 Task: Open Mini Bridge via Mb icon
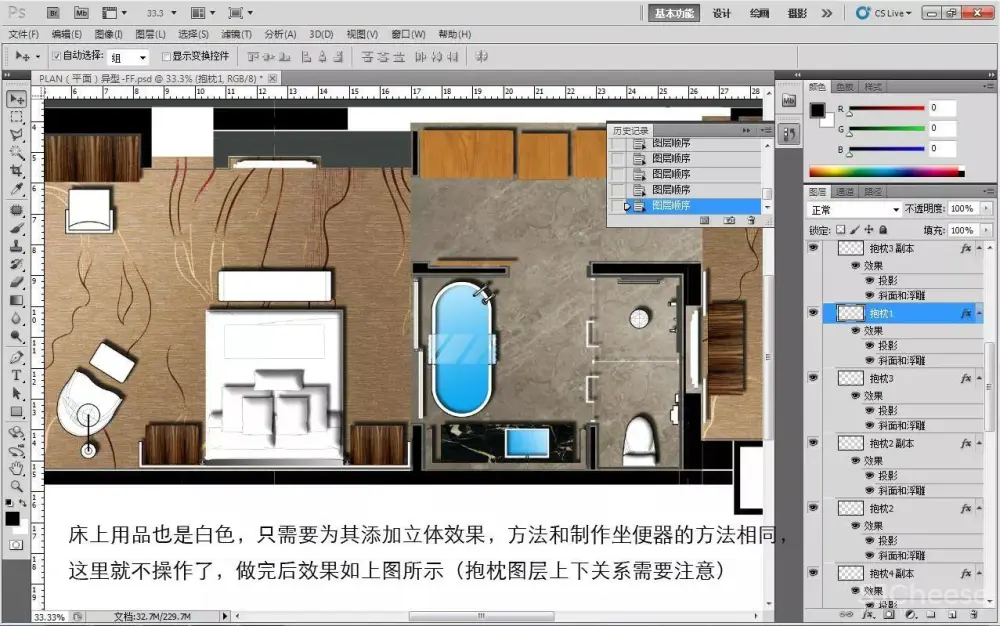82,13
